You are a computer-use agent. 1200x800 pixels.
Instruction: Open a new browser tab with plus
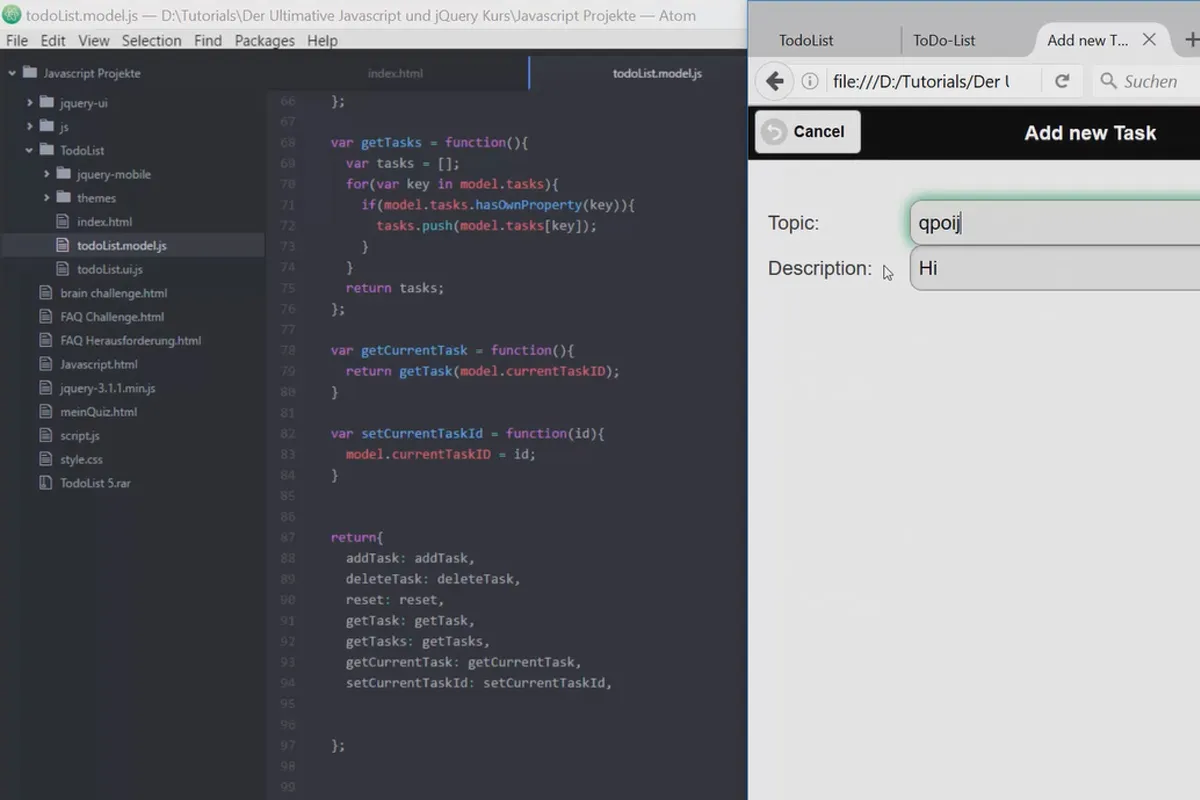(1190, 40)
